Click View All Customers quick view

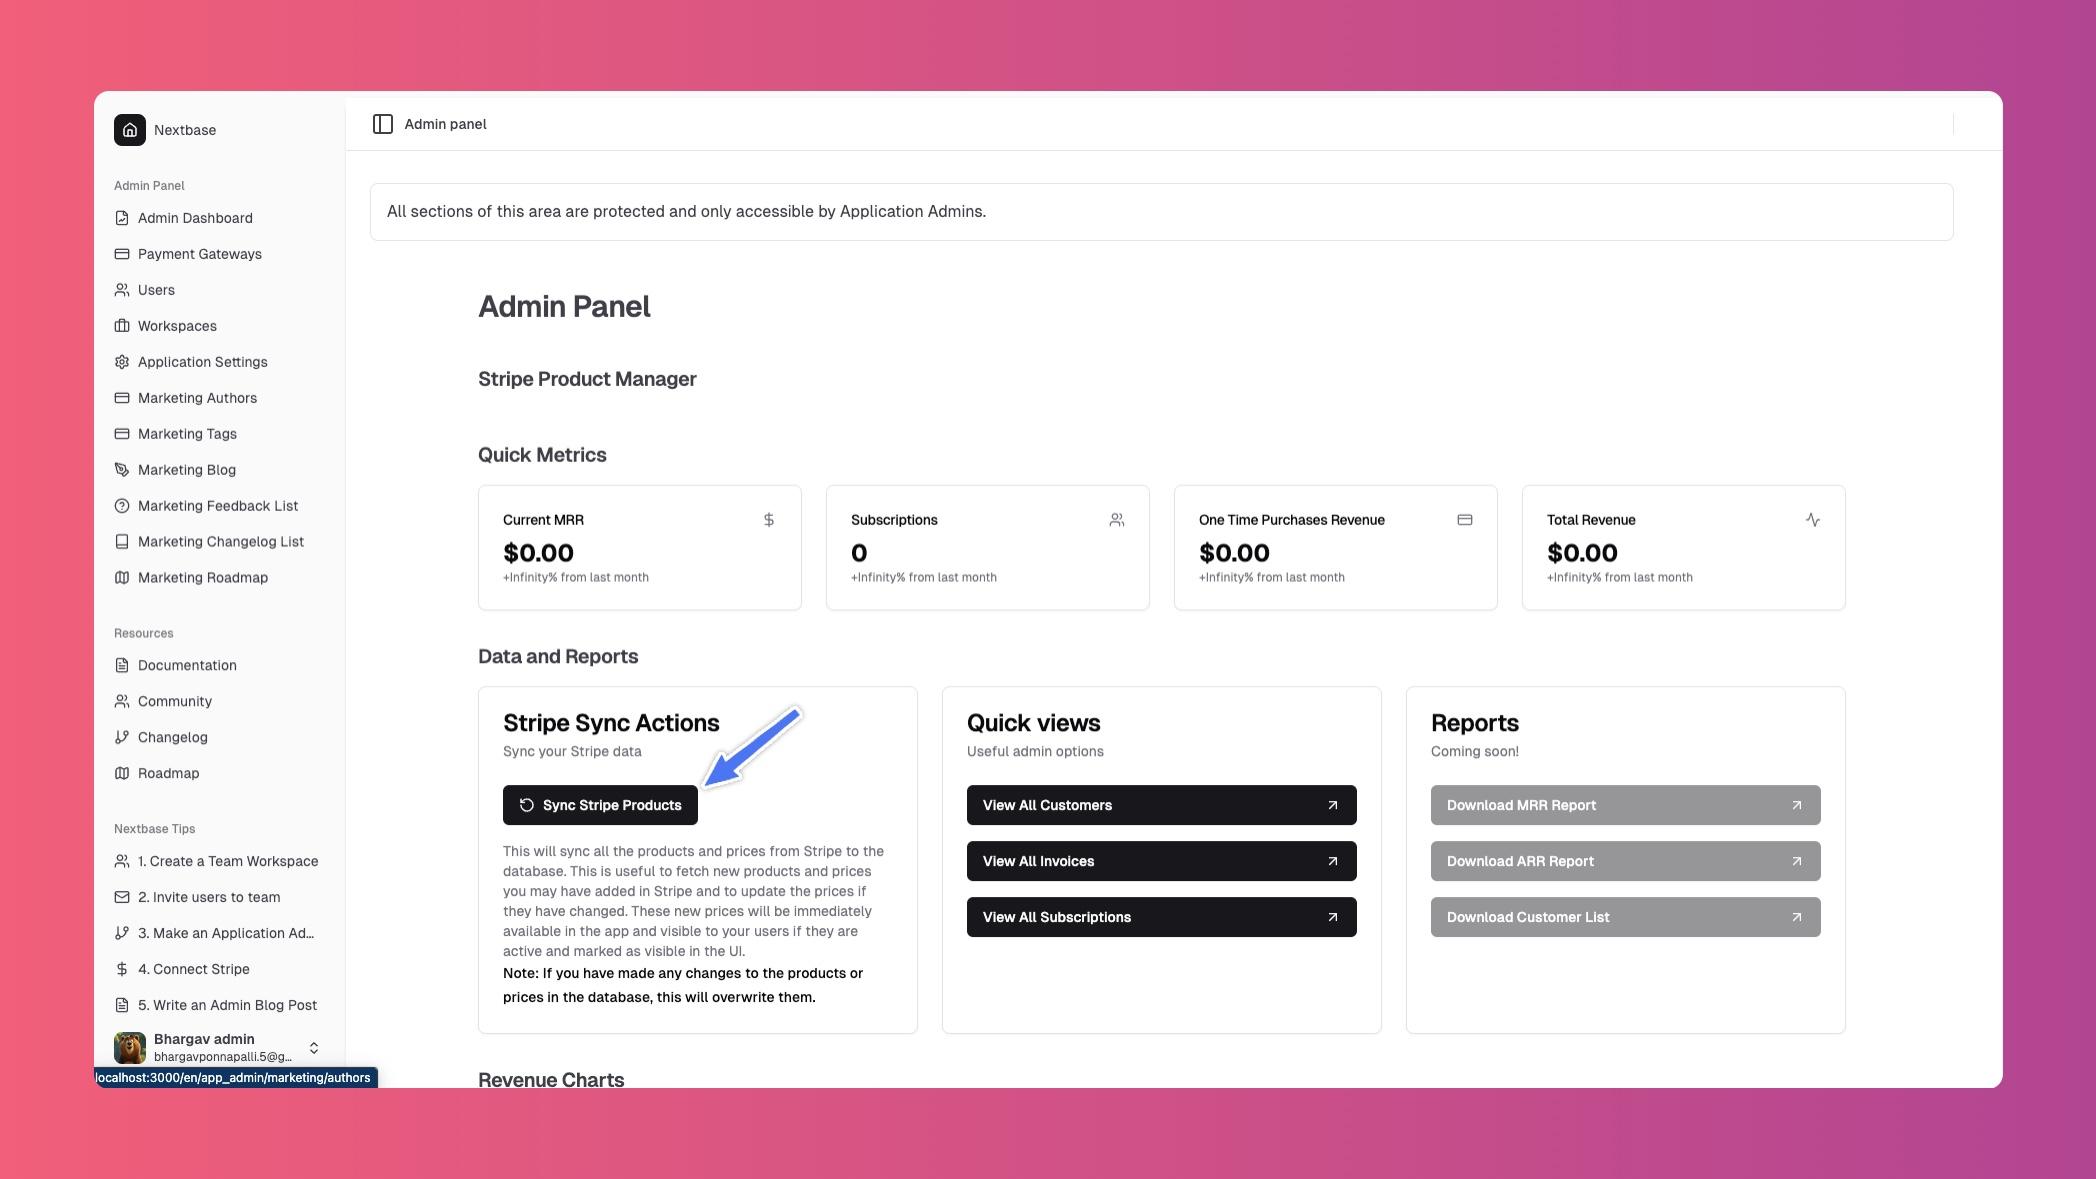pos(1162,803)
